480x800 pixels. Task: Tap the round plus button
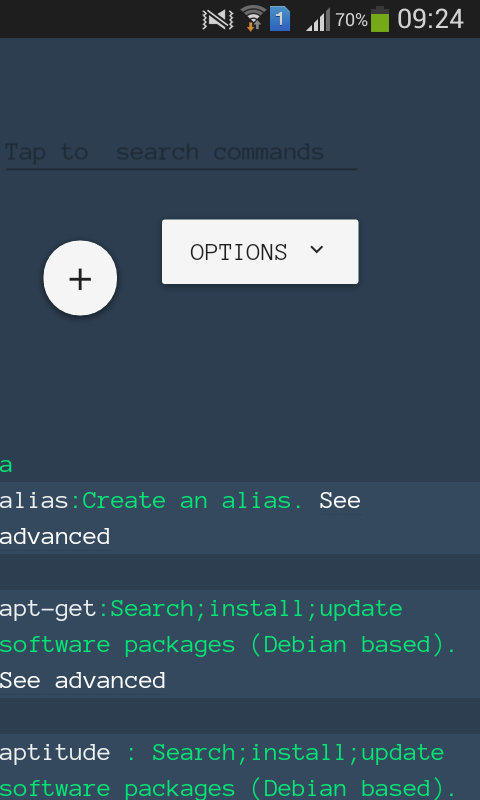coord(80,278)
